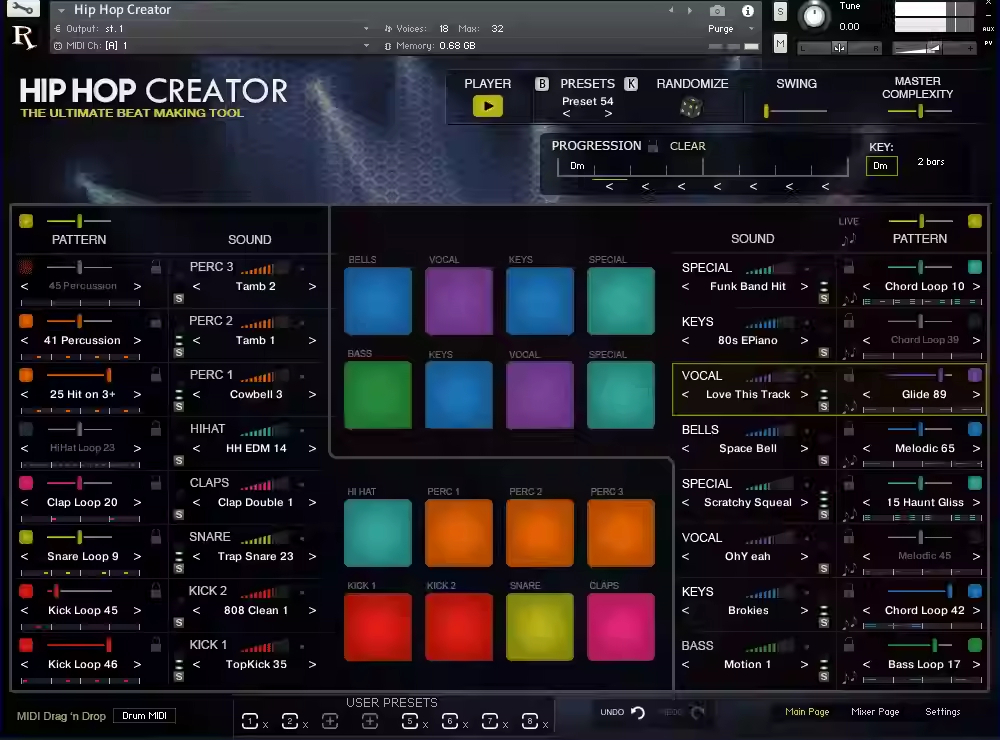Select next sound after Cowbell 3

coord(312,394)
